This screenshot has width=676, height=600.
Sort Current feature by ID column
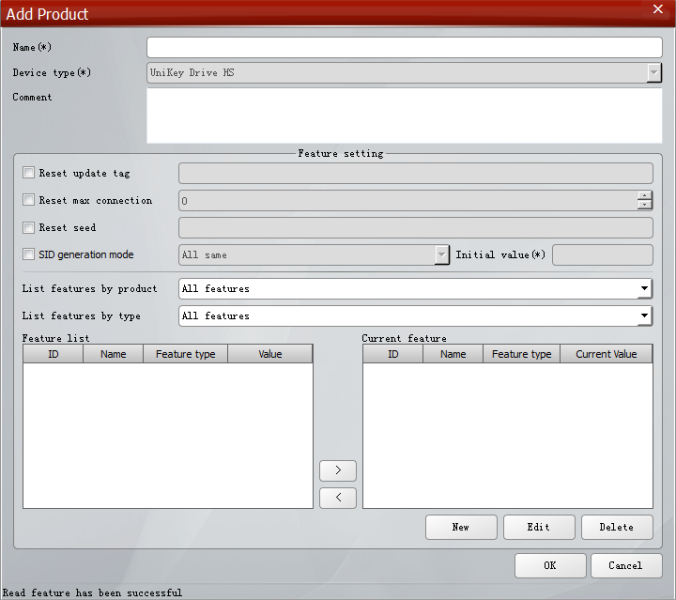click(393, 354)
